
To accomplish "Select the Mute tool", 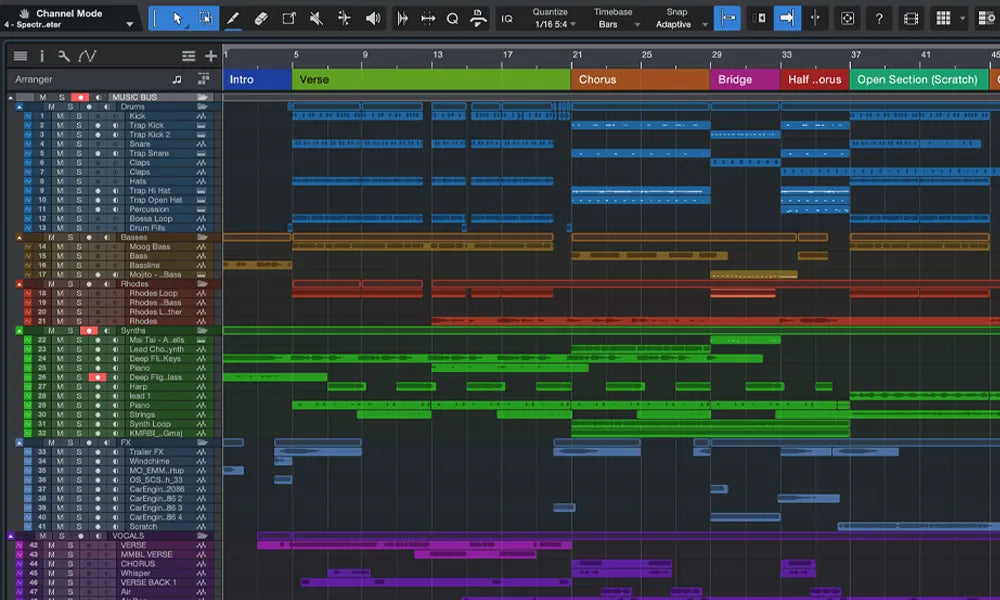I will (315, 17).
